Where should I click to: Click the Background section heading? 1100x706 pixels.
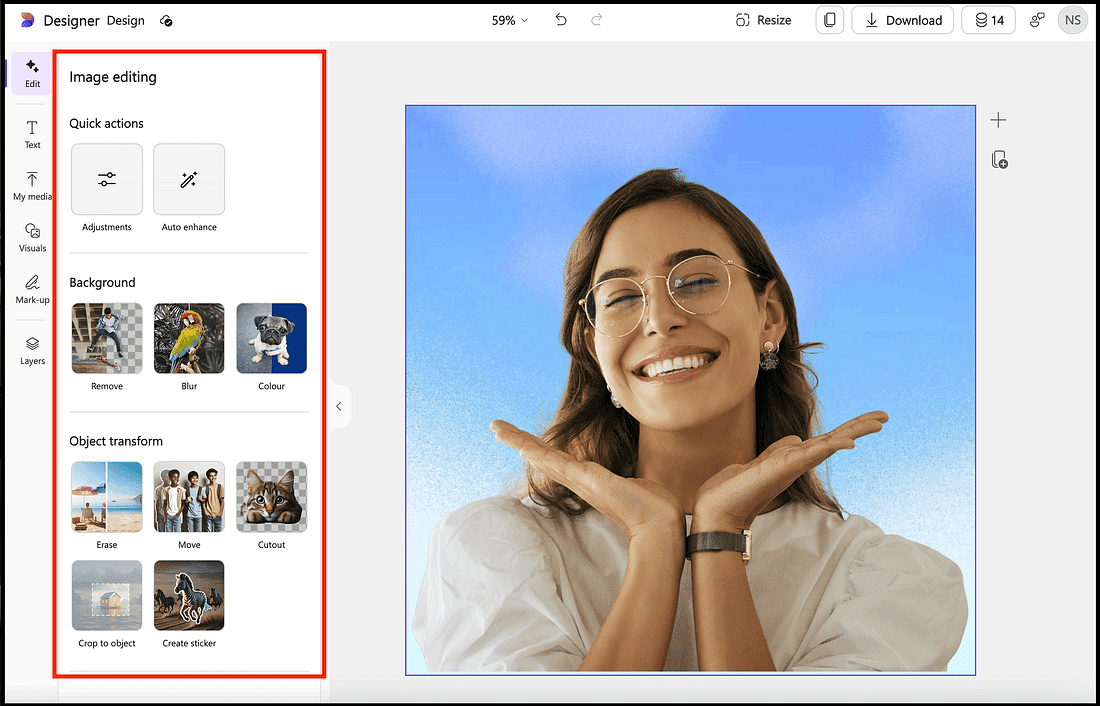click(x=102, y=282)
